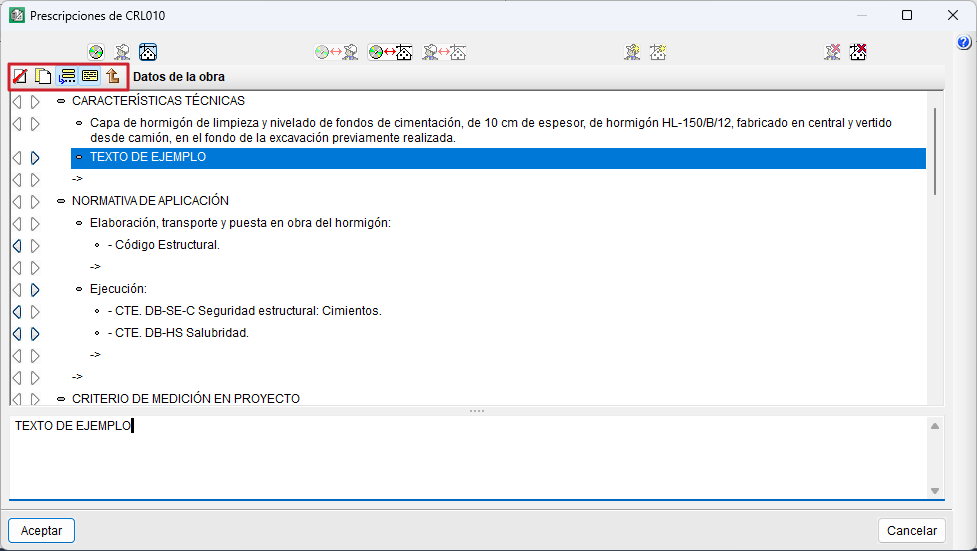Select the Capa de hormigón de limpieza paragraph
The width and height of the screenshot is (977, 551).
point(490,130)
